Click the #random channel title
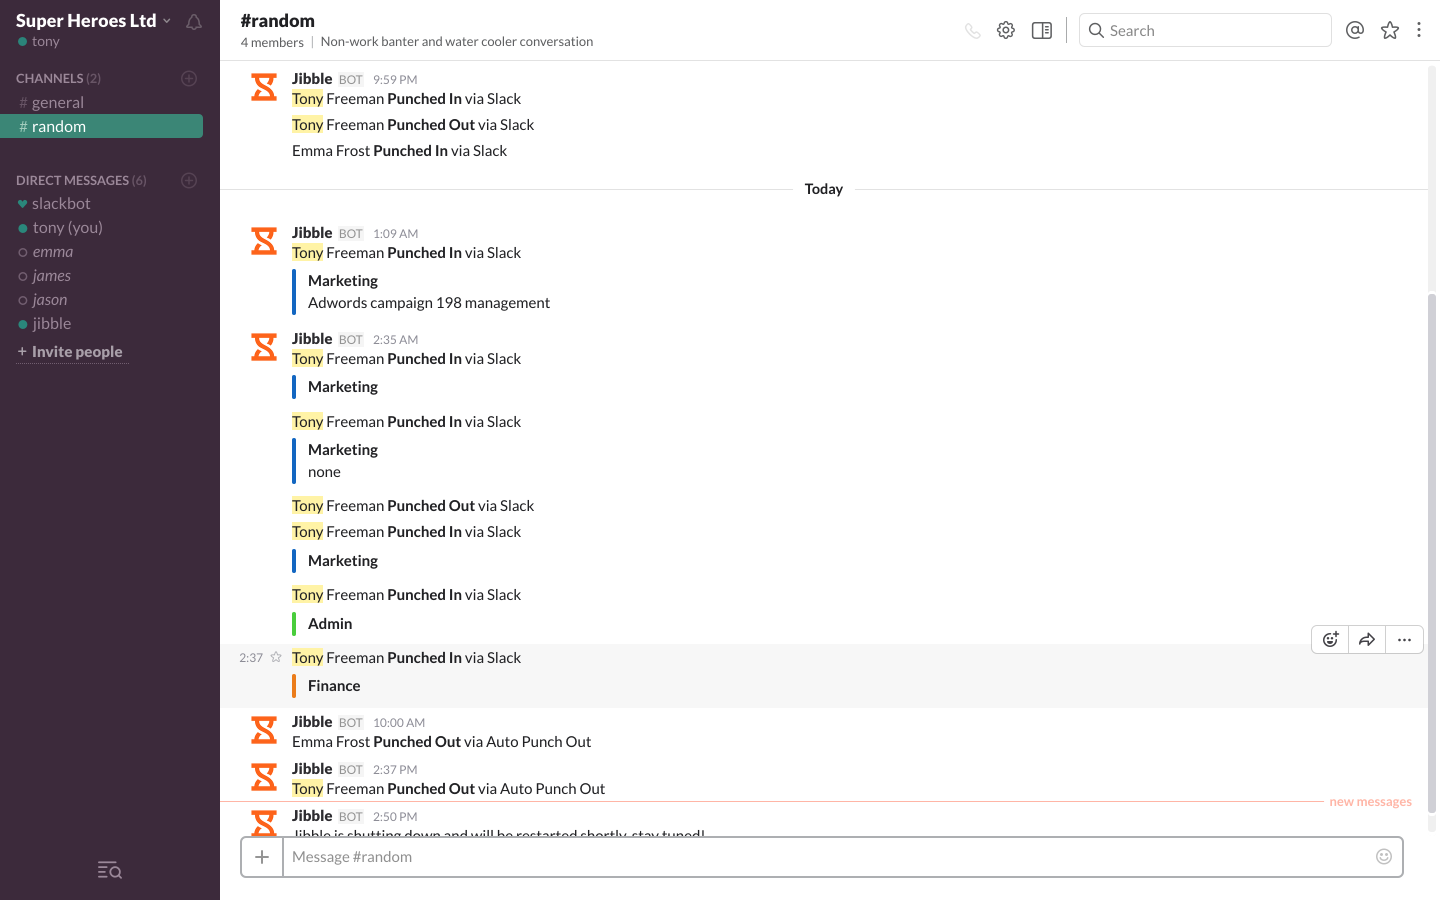 (277, 20)
